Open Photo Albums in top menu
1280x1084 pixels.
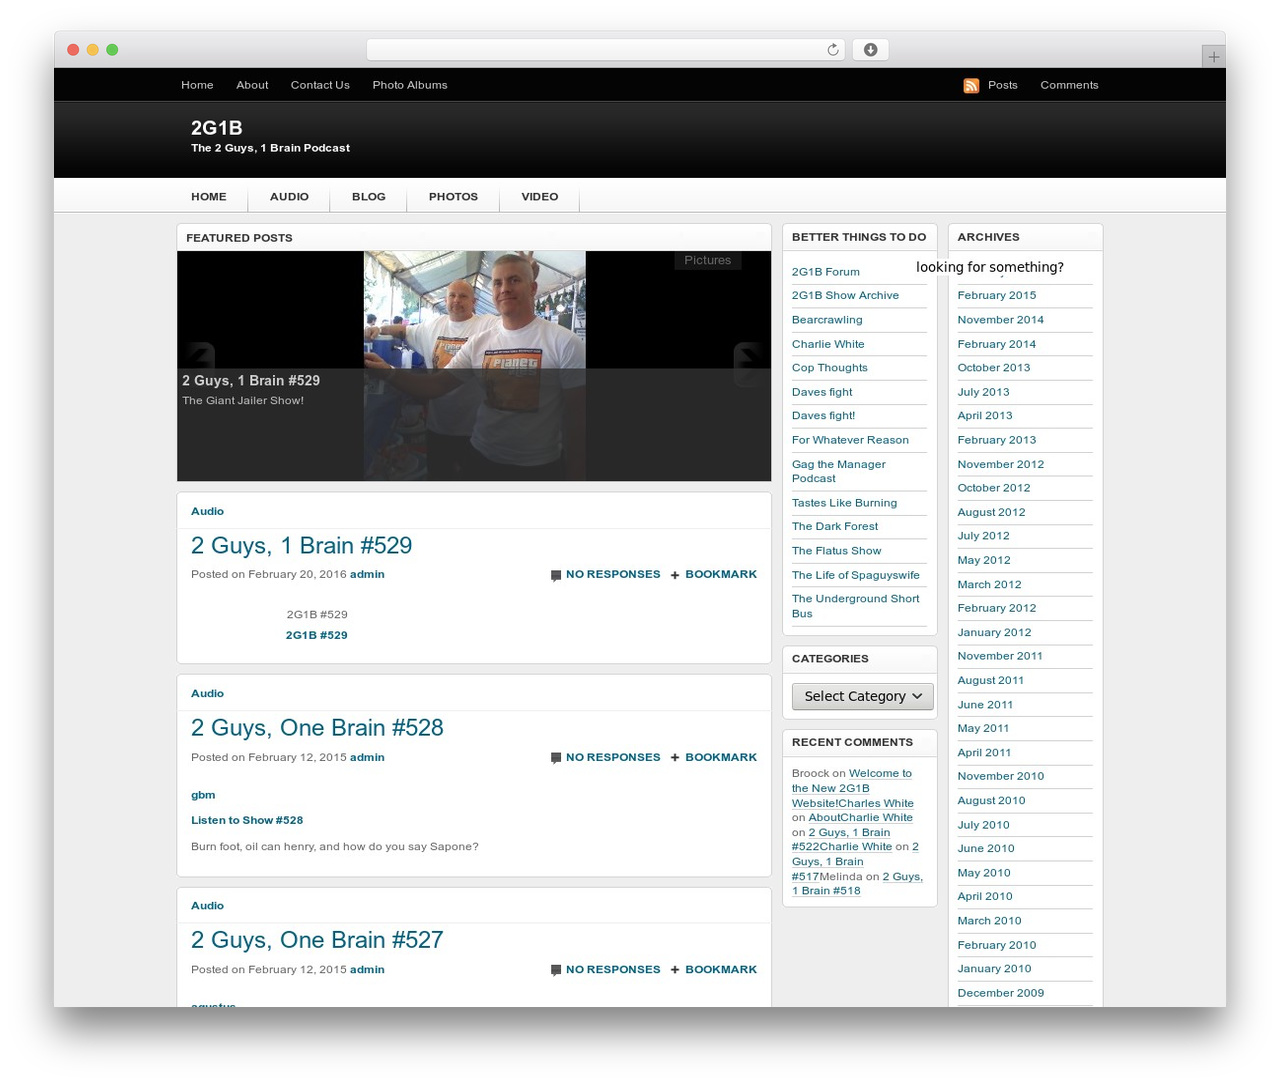(x=410, y=85)
